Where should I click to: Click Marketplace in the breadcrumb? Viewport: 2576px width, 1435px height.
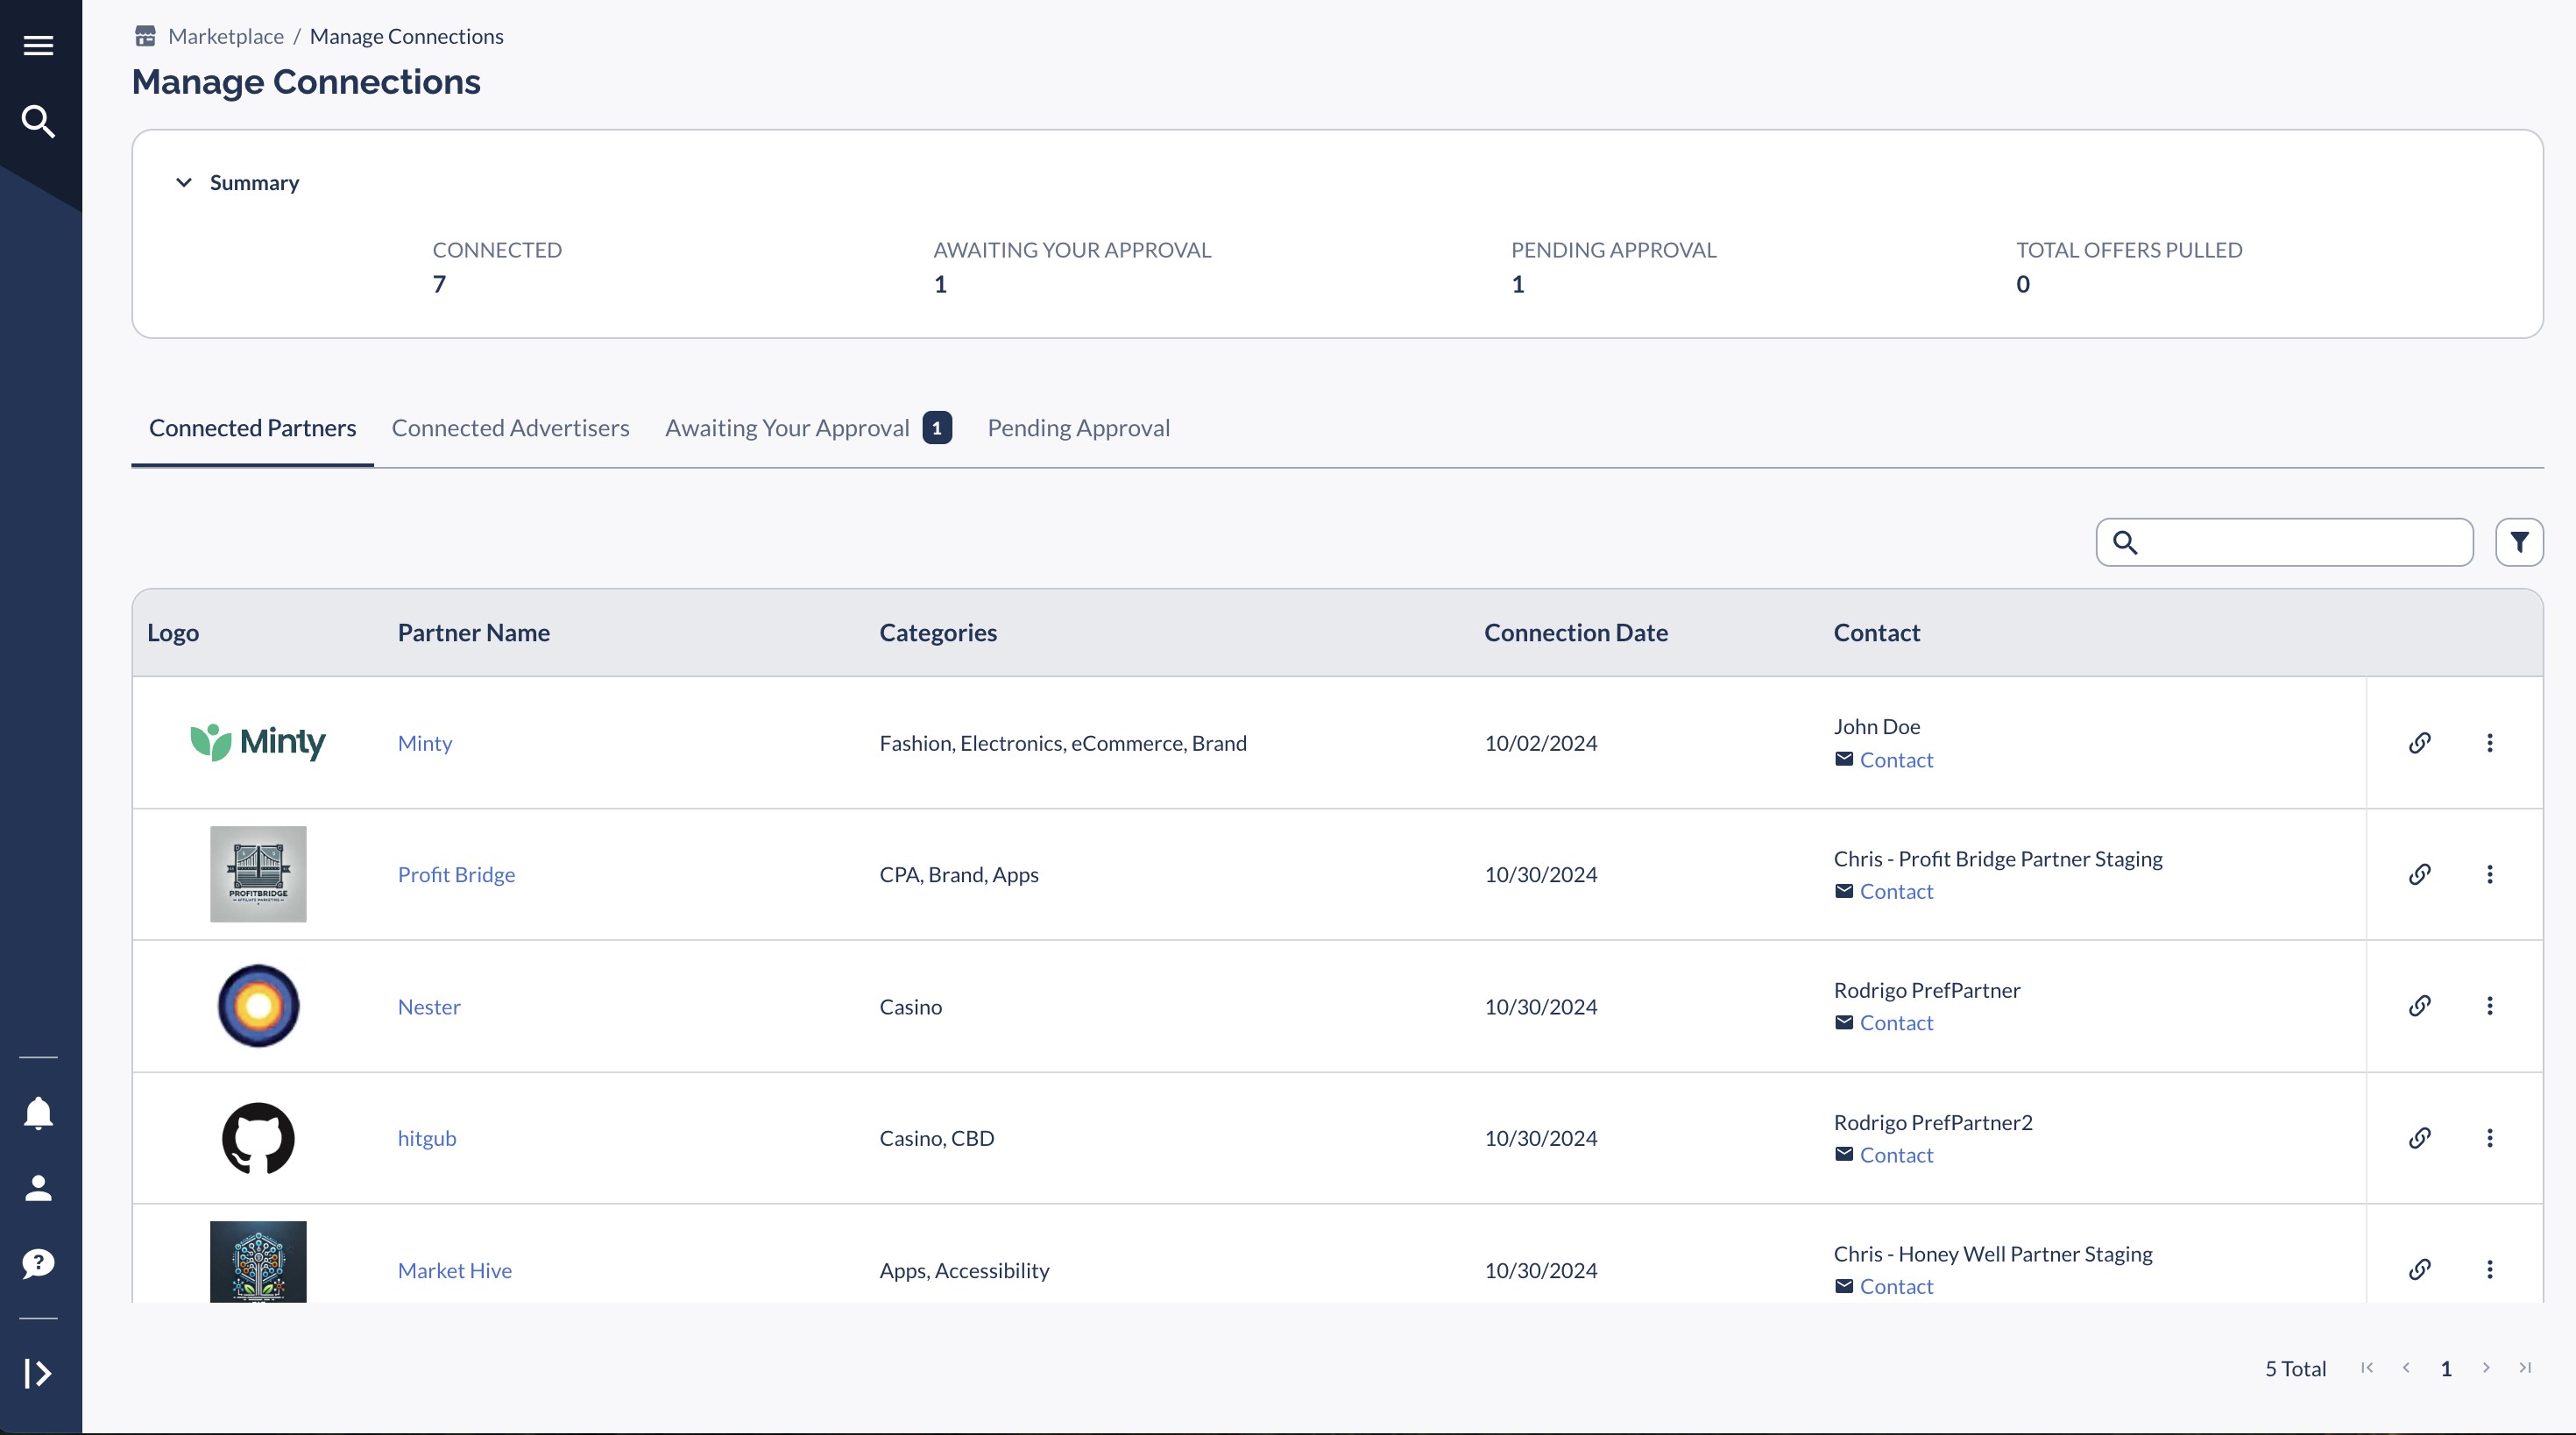[x=226, y=36]
